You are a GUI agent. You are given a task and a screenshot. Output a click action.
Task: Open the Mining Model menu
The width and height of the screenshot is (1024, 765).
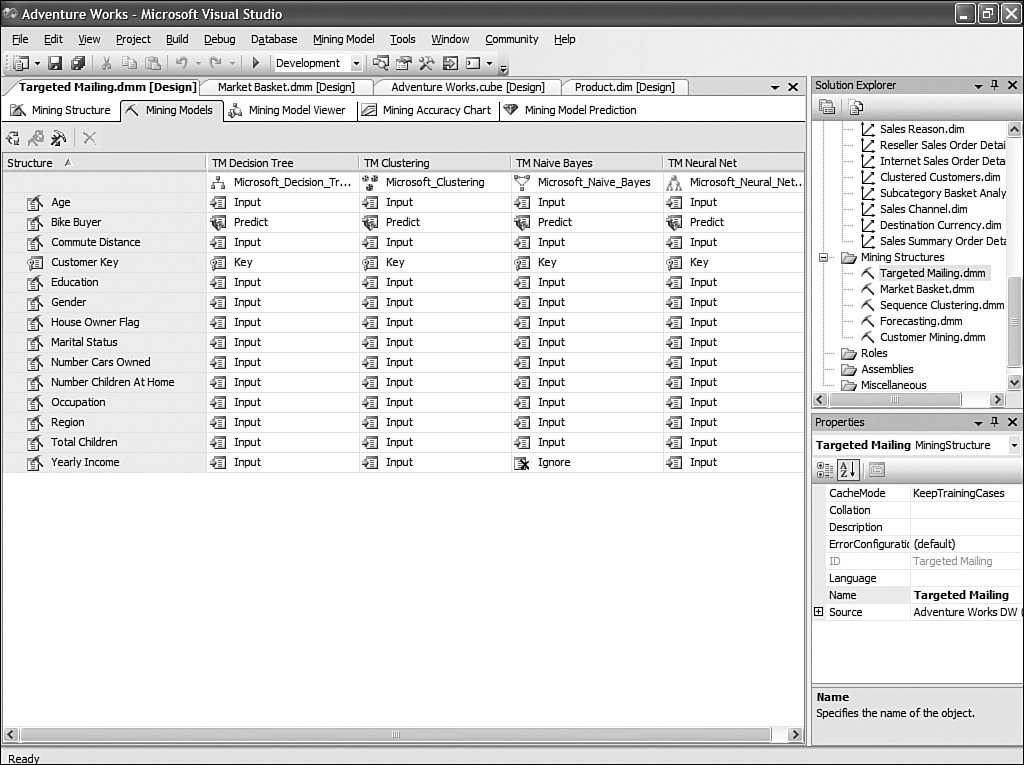click(x=343, y=39)
